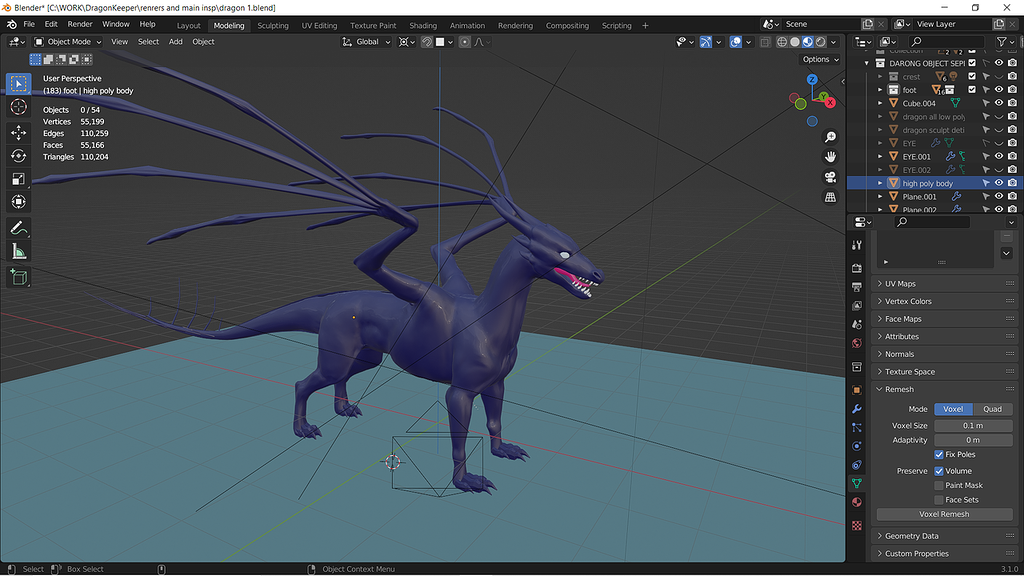Toggle camera view with the viewport camera icon
1024x576 pixels.
click(x=830, y=177)
